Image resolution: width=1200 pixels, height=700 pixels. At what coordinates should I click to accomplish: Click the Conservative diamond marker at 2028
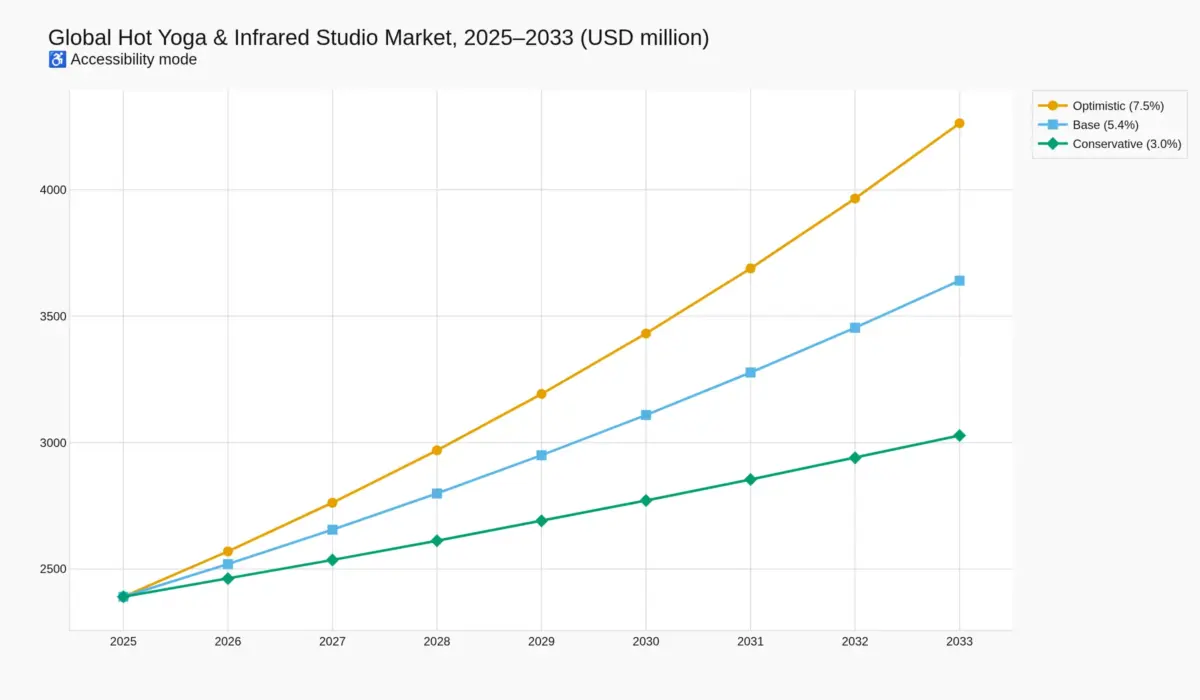(437, 541)
